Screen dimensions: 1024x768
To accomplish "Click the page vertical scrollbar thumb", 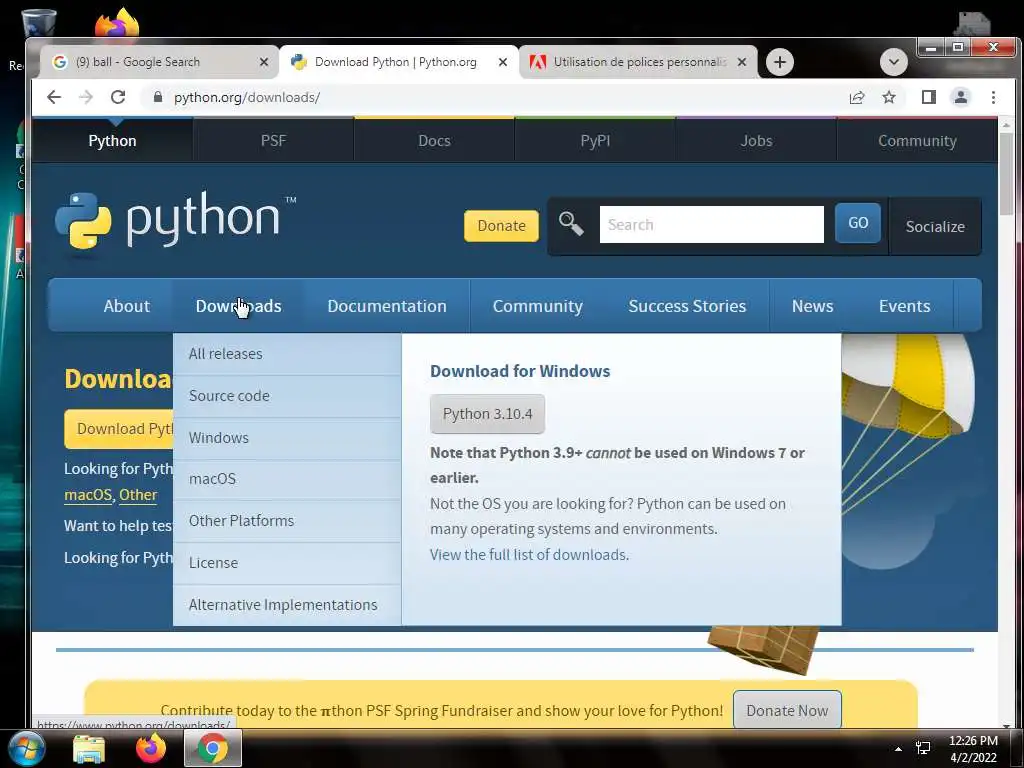I will coord(1006,173).
